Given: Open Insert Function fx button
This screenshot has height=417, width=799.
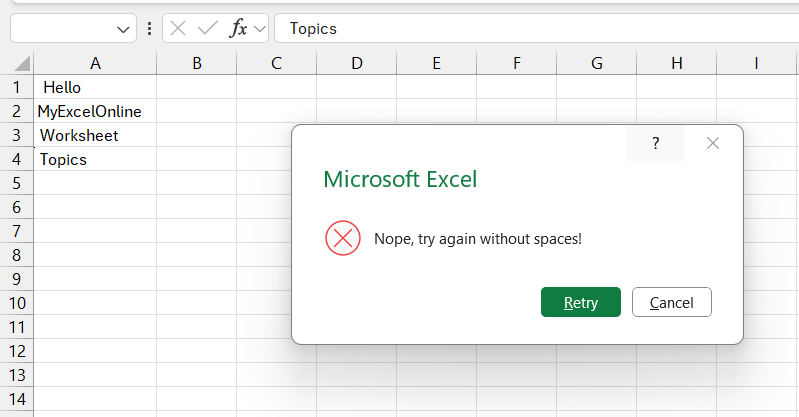Looking at the screenshot, I should click(238, 28).
